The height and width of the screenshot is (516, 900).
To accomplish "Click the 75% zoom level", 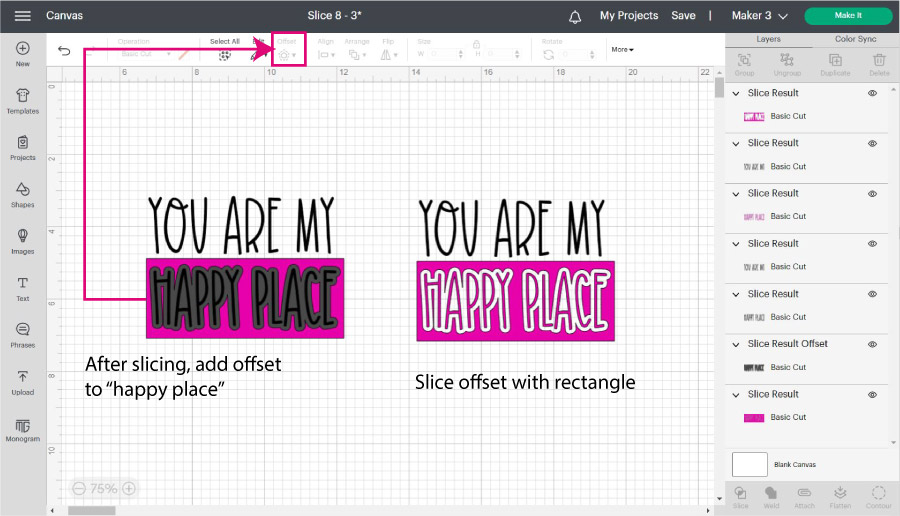I will click(x=103, y=488).
